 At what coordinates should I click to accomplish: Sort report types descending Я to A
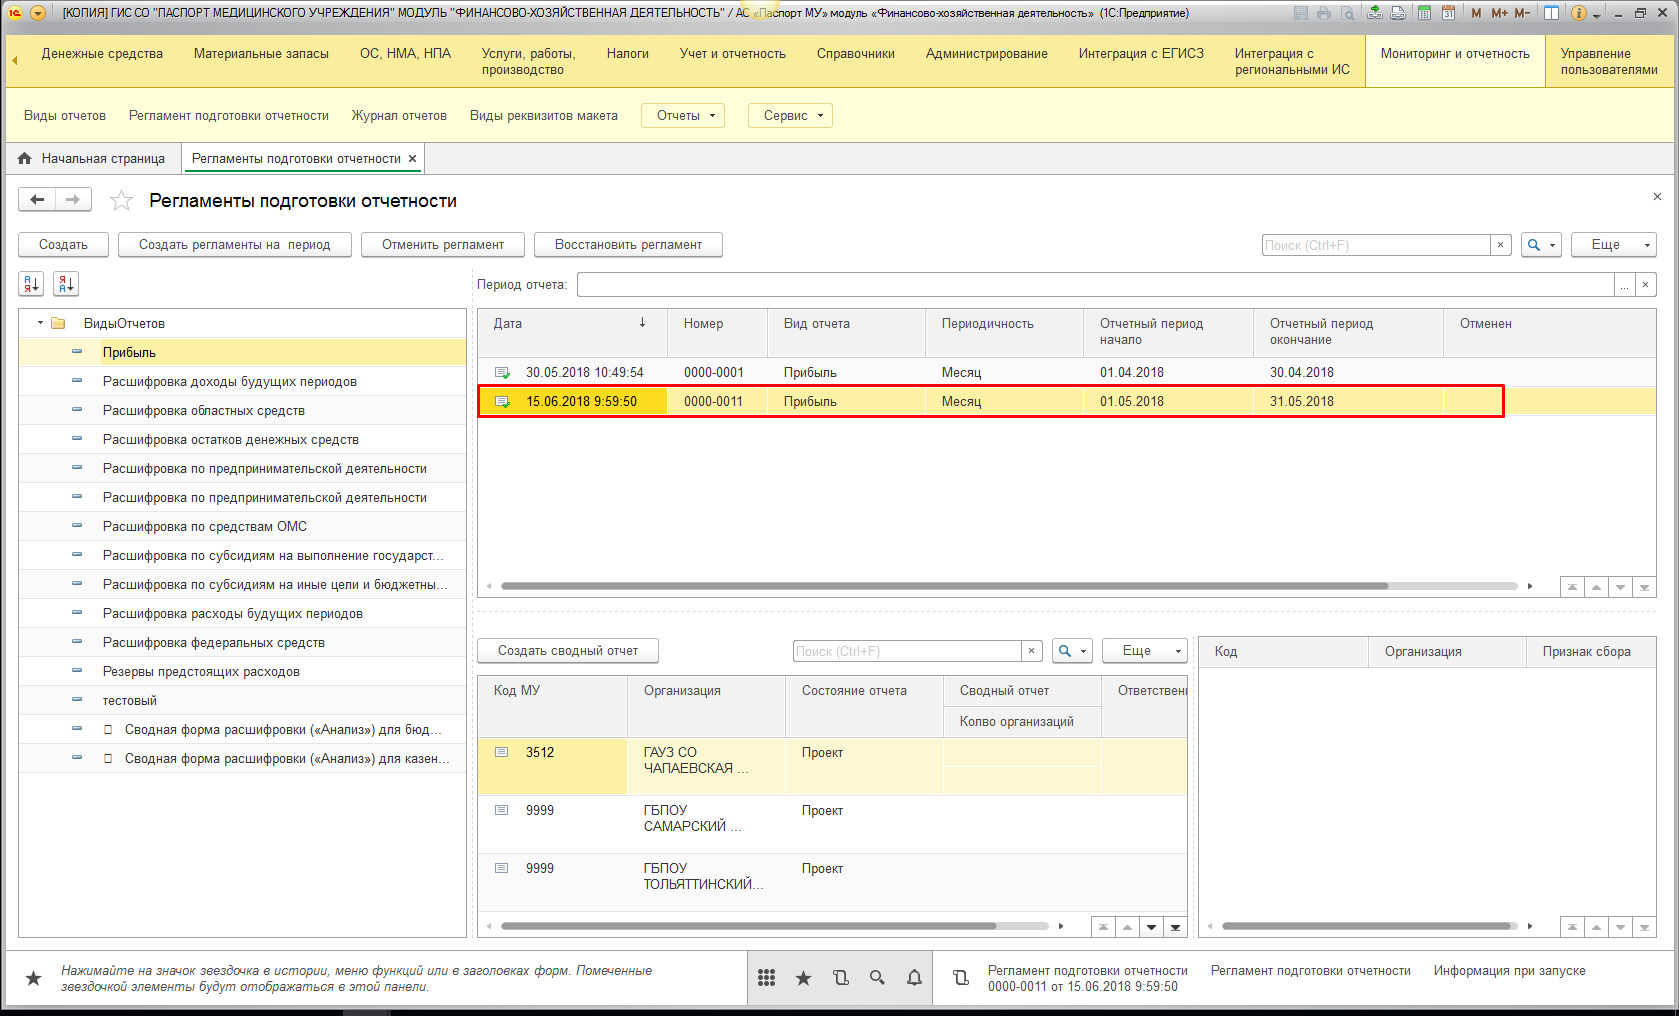(66, 285)
